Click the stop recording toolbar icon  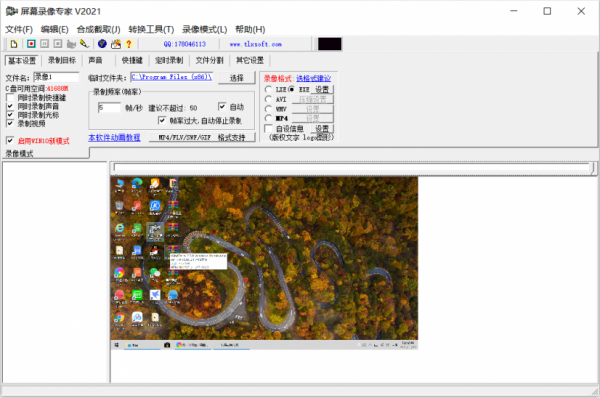[57, 44]
